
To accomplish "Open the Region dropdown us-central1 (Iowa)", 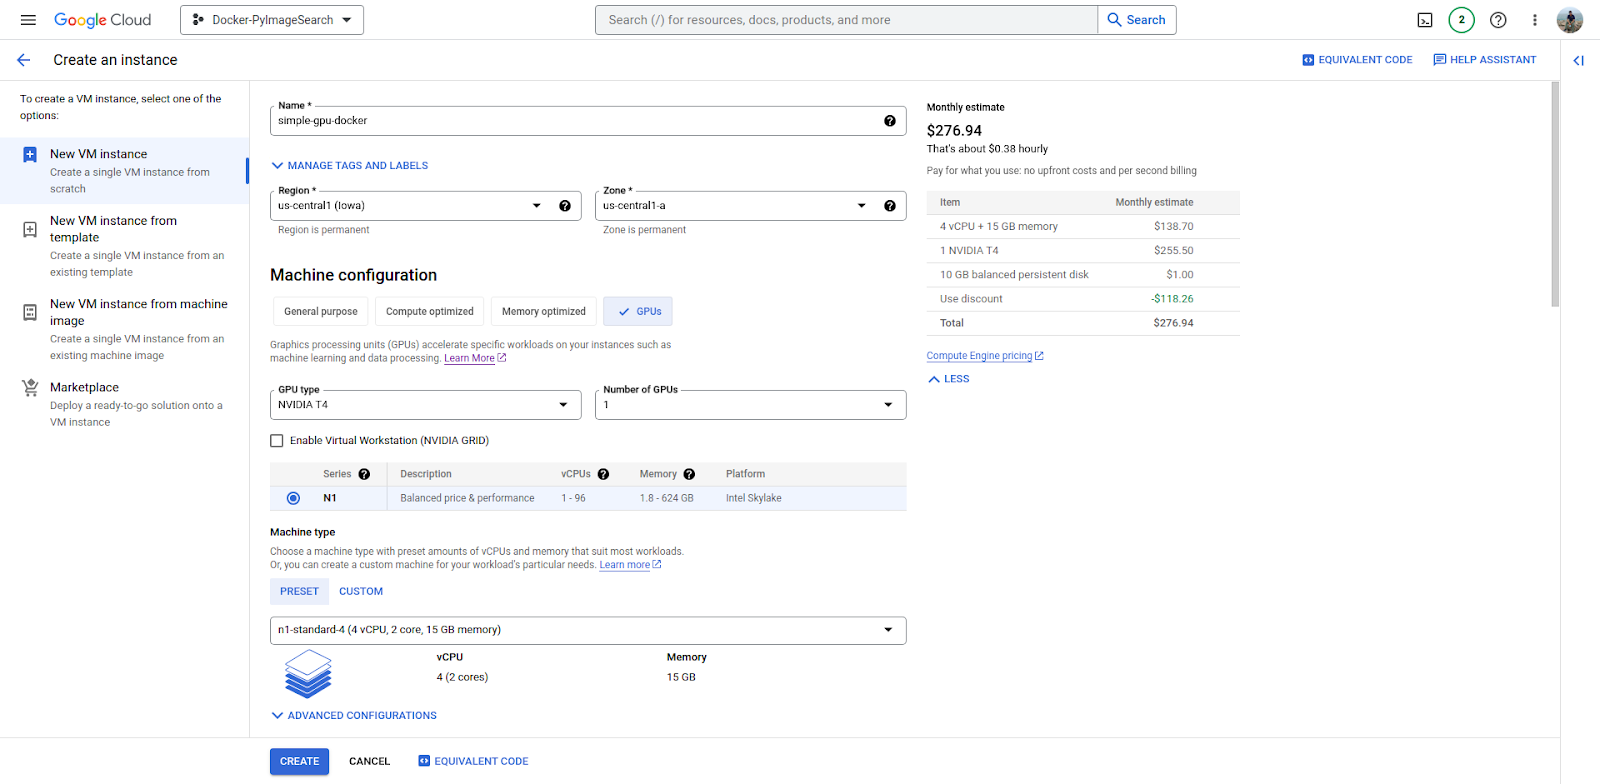I will coord(425,206).
